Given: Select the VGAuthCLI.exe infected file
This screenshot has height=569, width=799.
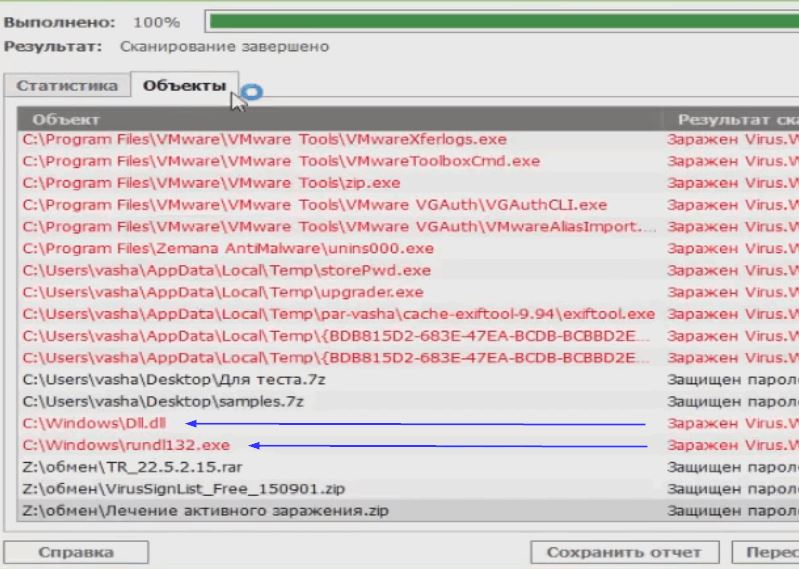Looking at the screenshot, I should pyautogui.click(x=314, y=205).
